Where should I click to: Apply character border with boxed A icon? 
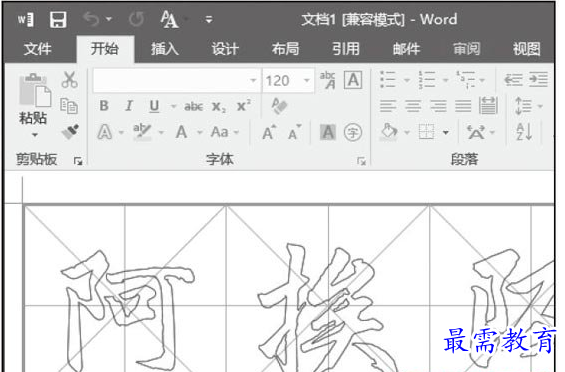coord(353,80)
